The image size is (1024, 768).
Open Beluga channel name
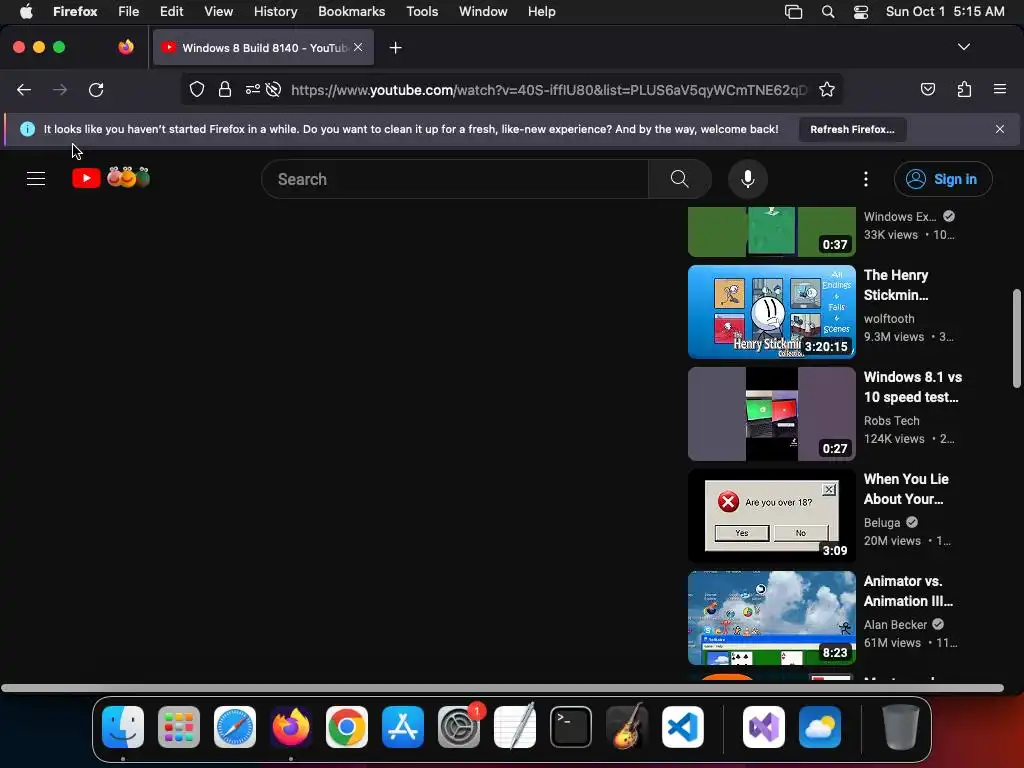click(x=882, y=522)
